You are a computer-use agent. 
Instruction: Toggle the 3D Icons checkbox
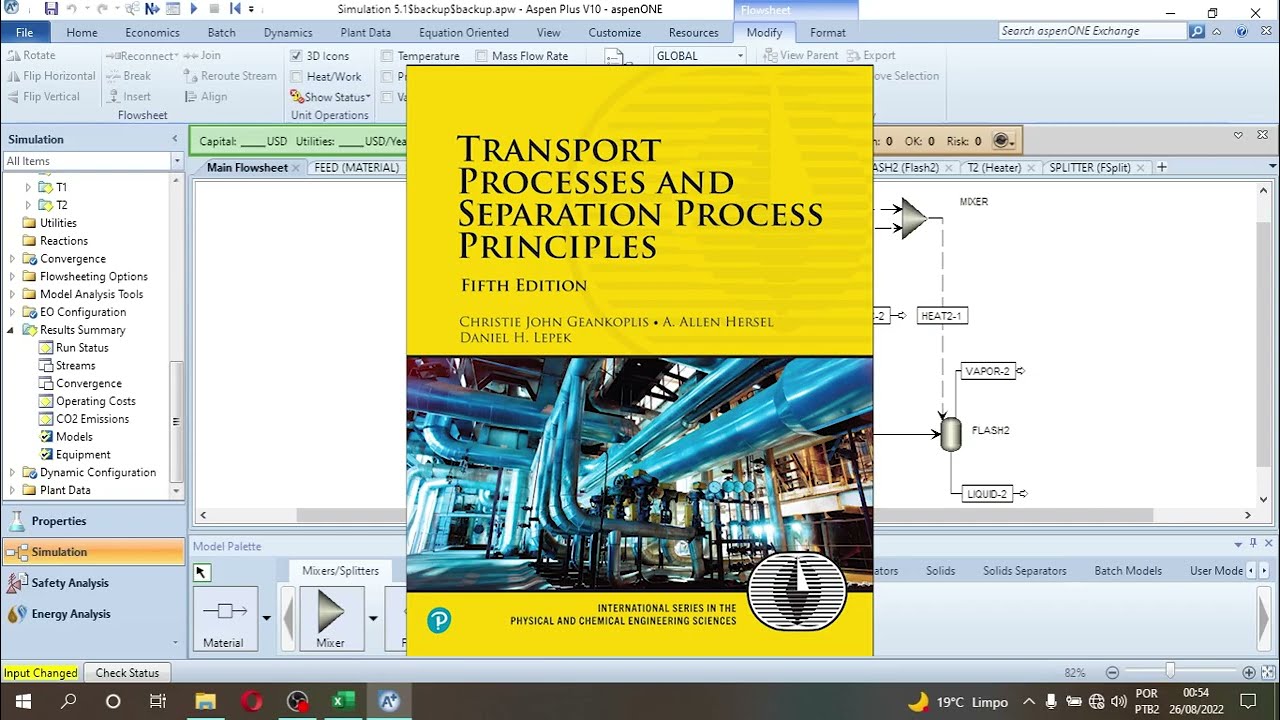point(296,56)
